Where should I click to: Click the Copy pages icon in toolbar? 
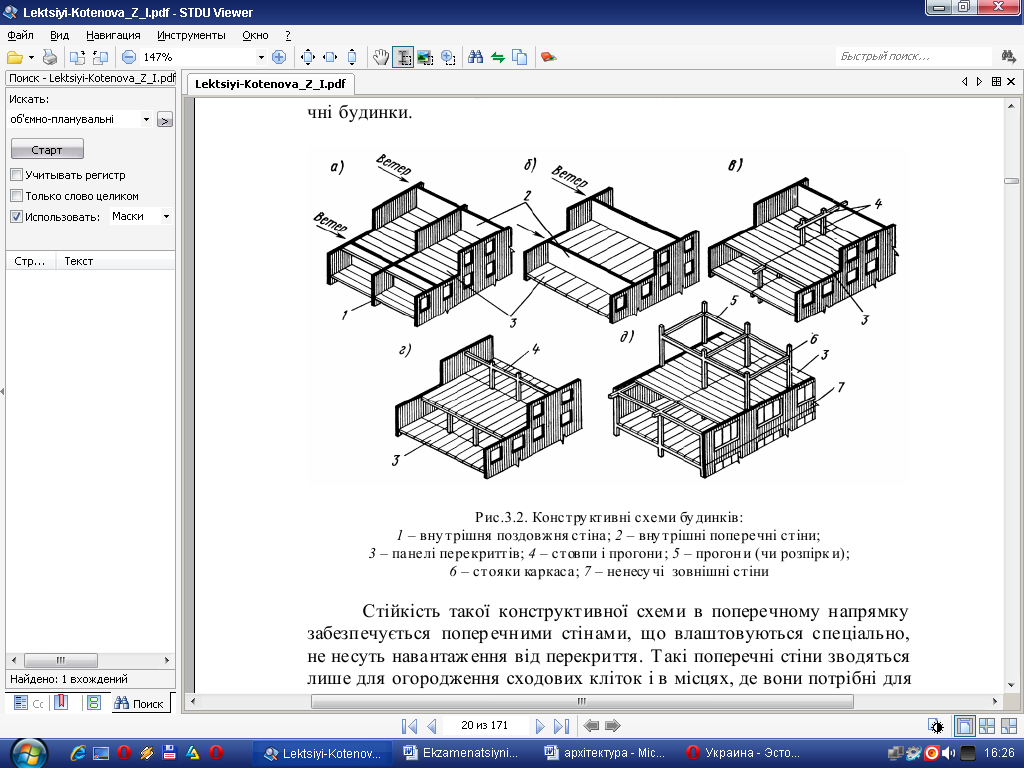[520, 57]
